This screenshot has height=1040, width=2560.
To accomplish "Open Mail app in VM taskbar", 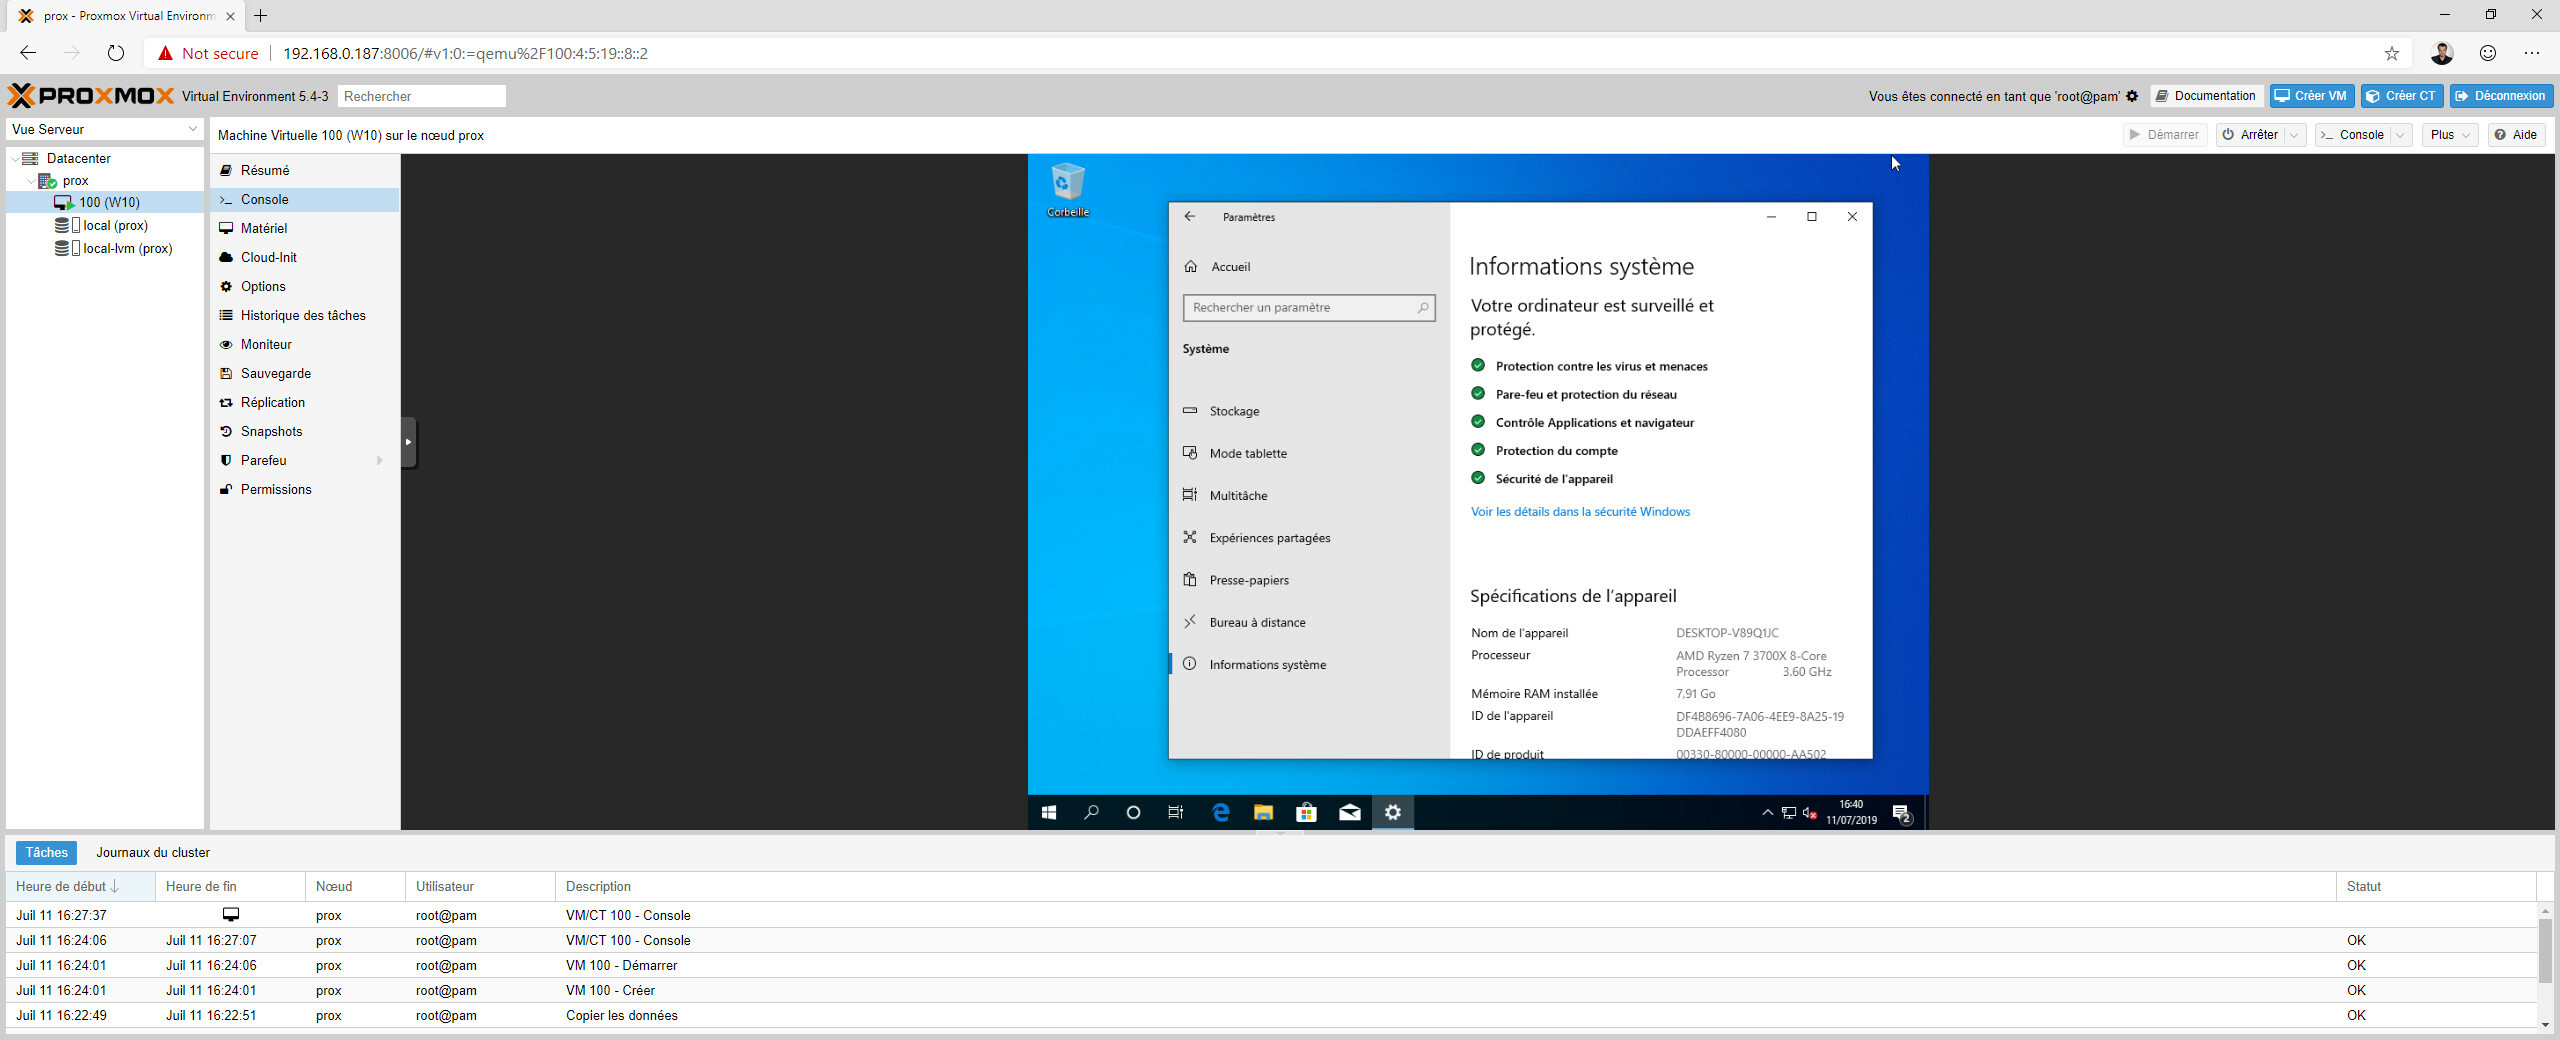I will click(x=1349, y=812).
